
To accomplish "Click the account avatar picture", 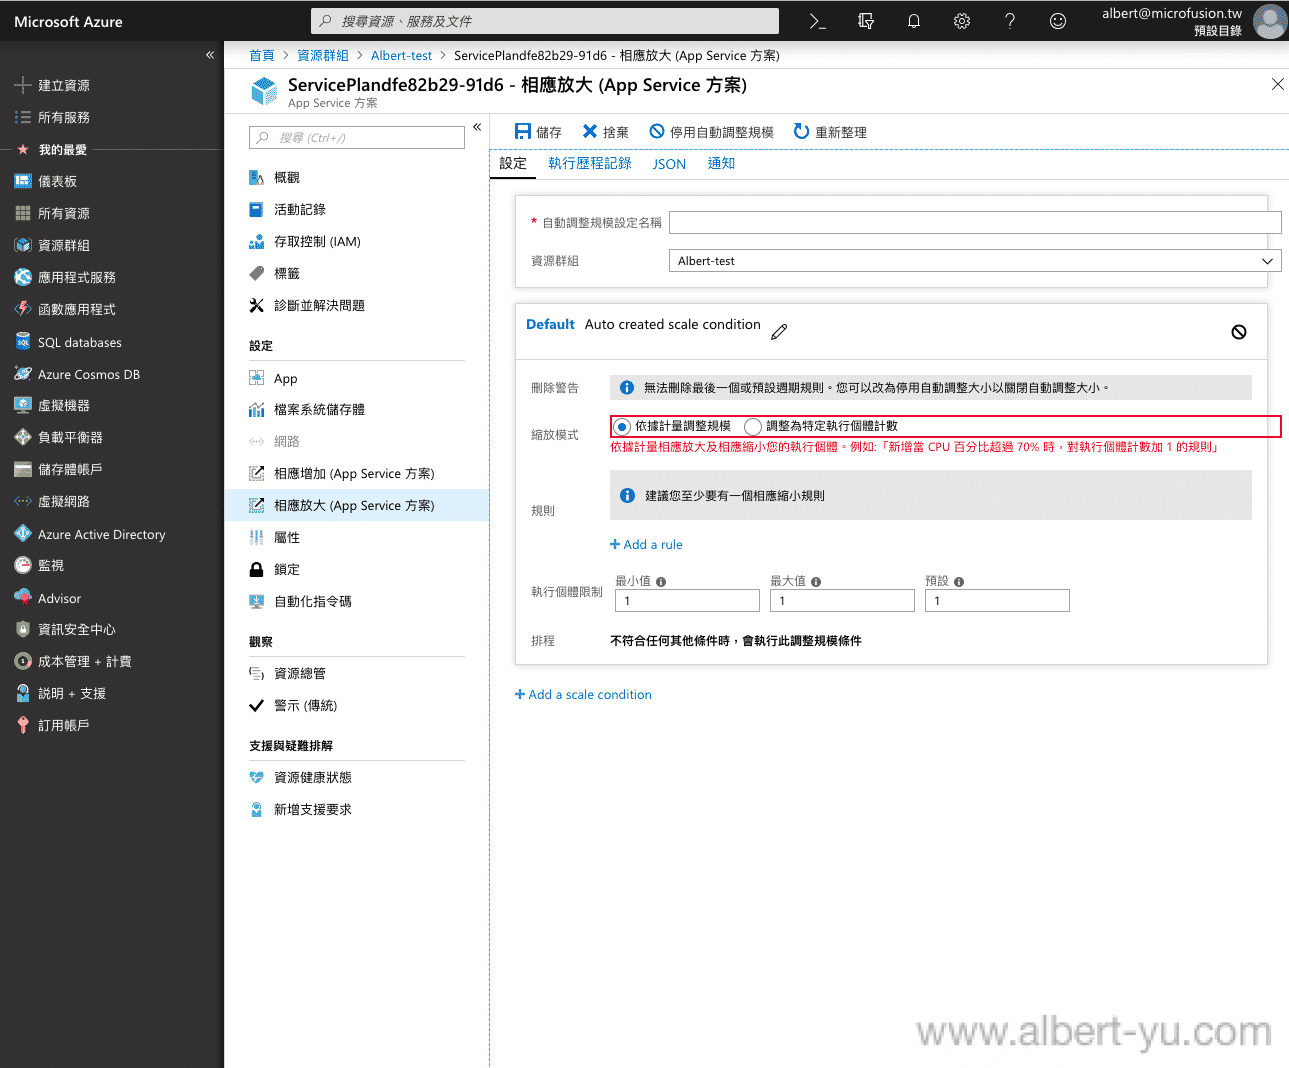I will click(1270, 21).
